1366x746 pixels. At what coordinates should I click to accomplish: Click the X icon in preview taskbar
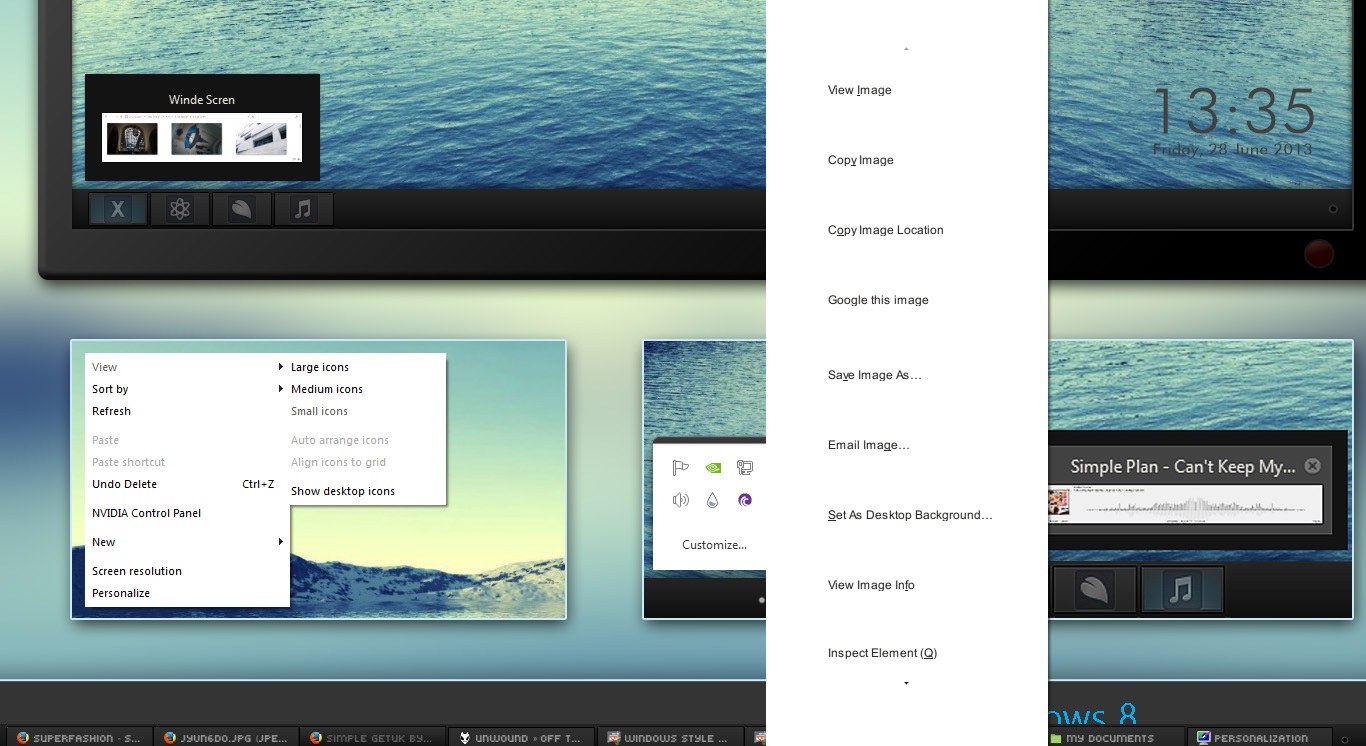tap(118, 209)
